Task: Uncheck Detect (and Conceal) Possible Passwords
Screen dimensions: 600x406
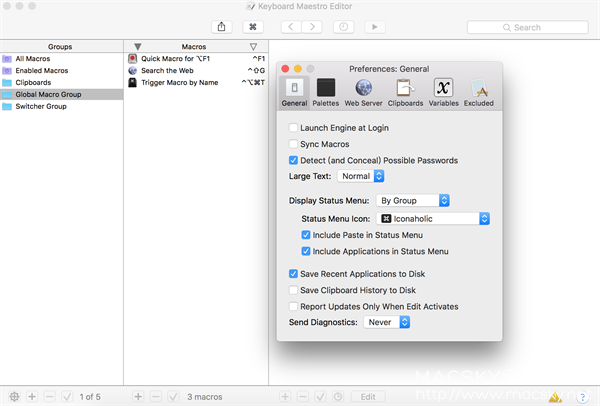Action: tap(293, 160)
